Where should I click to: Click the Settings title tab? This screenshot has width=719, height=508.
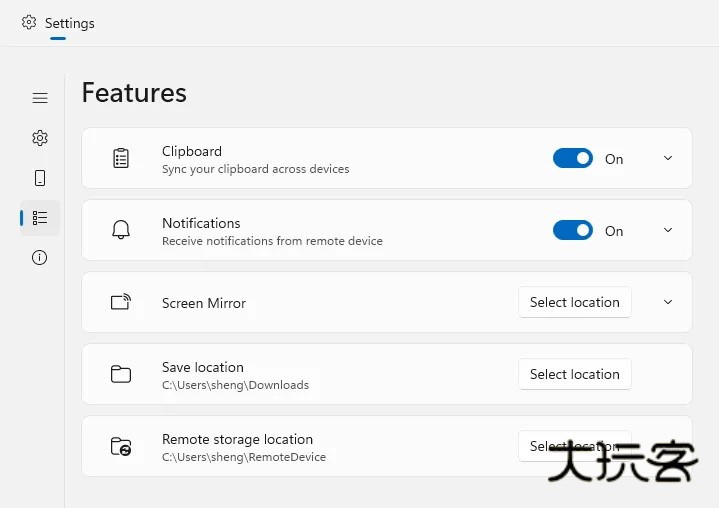click(59, 23)
